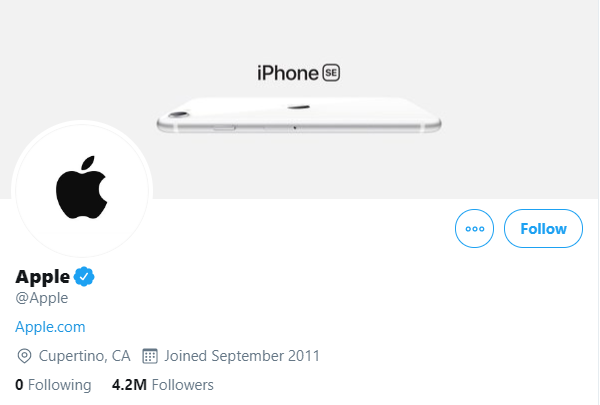Click the 4.2M follower count number
This screenshot has width=600, height=405.
click(x=129, y=385)
